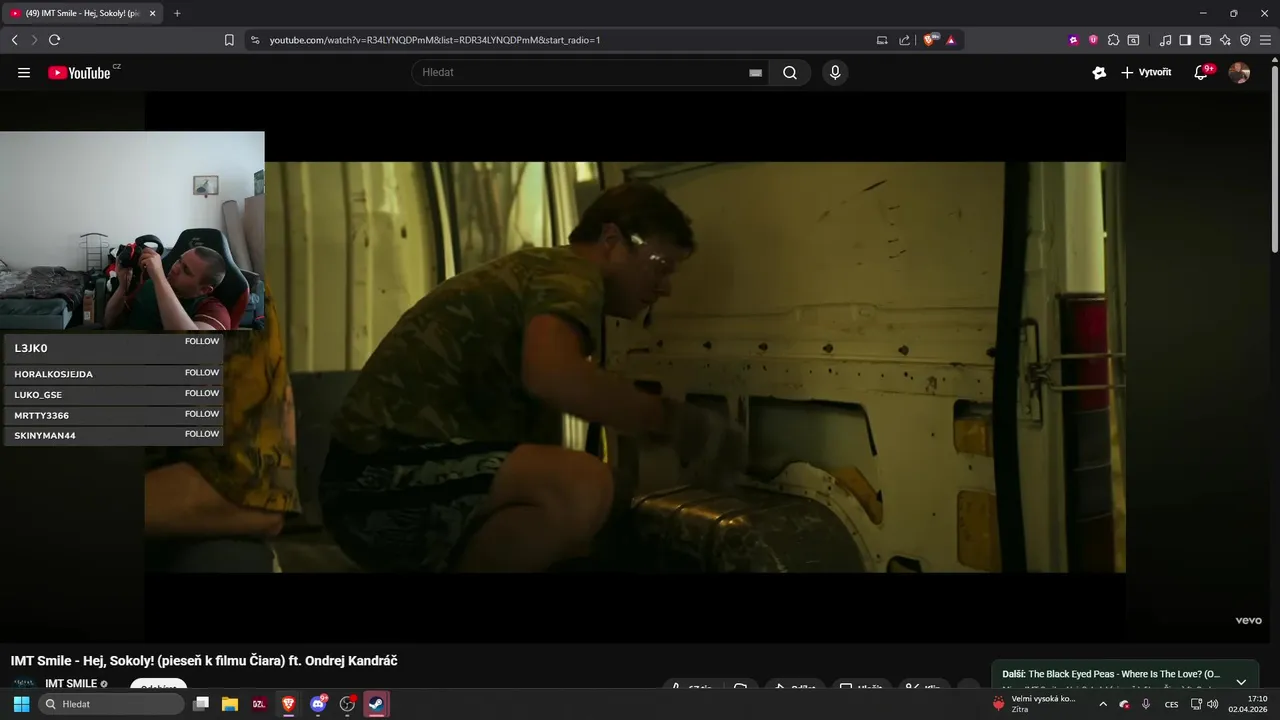Viewport: 1280px width, 720px height.
Task: Click the vevo logo on the video
Action: [1248, 621]
